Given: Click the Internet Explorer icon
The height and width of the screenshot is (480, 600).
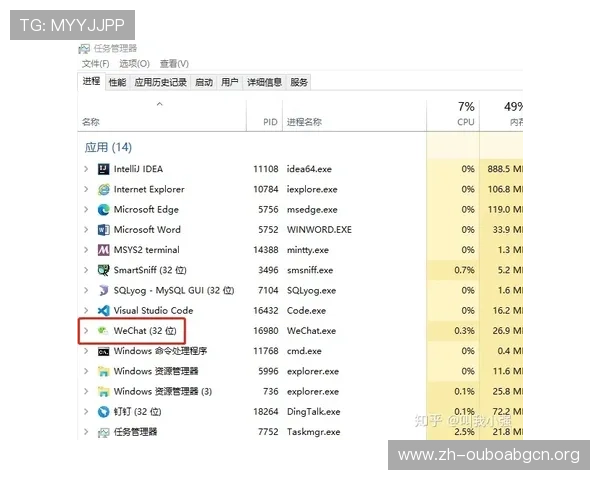Looking at the screenshot, I should click(x=104, y=189).
